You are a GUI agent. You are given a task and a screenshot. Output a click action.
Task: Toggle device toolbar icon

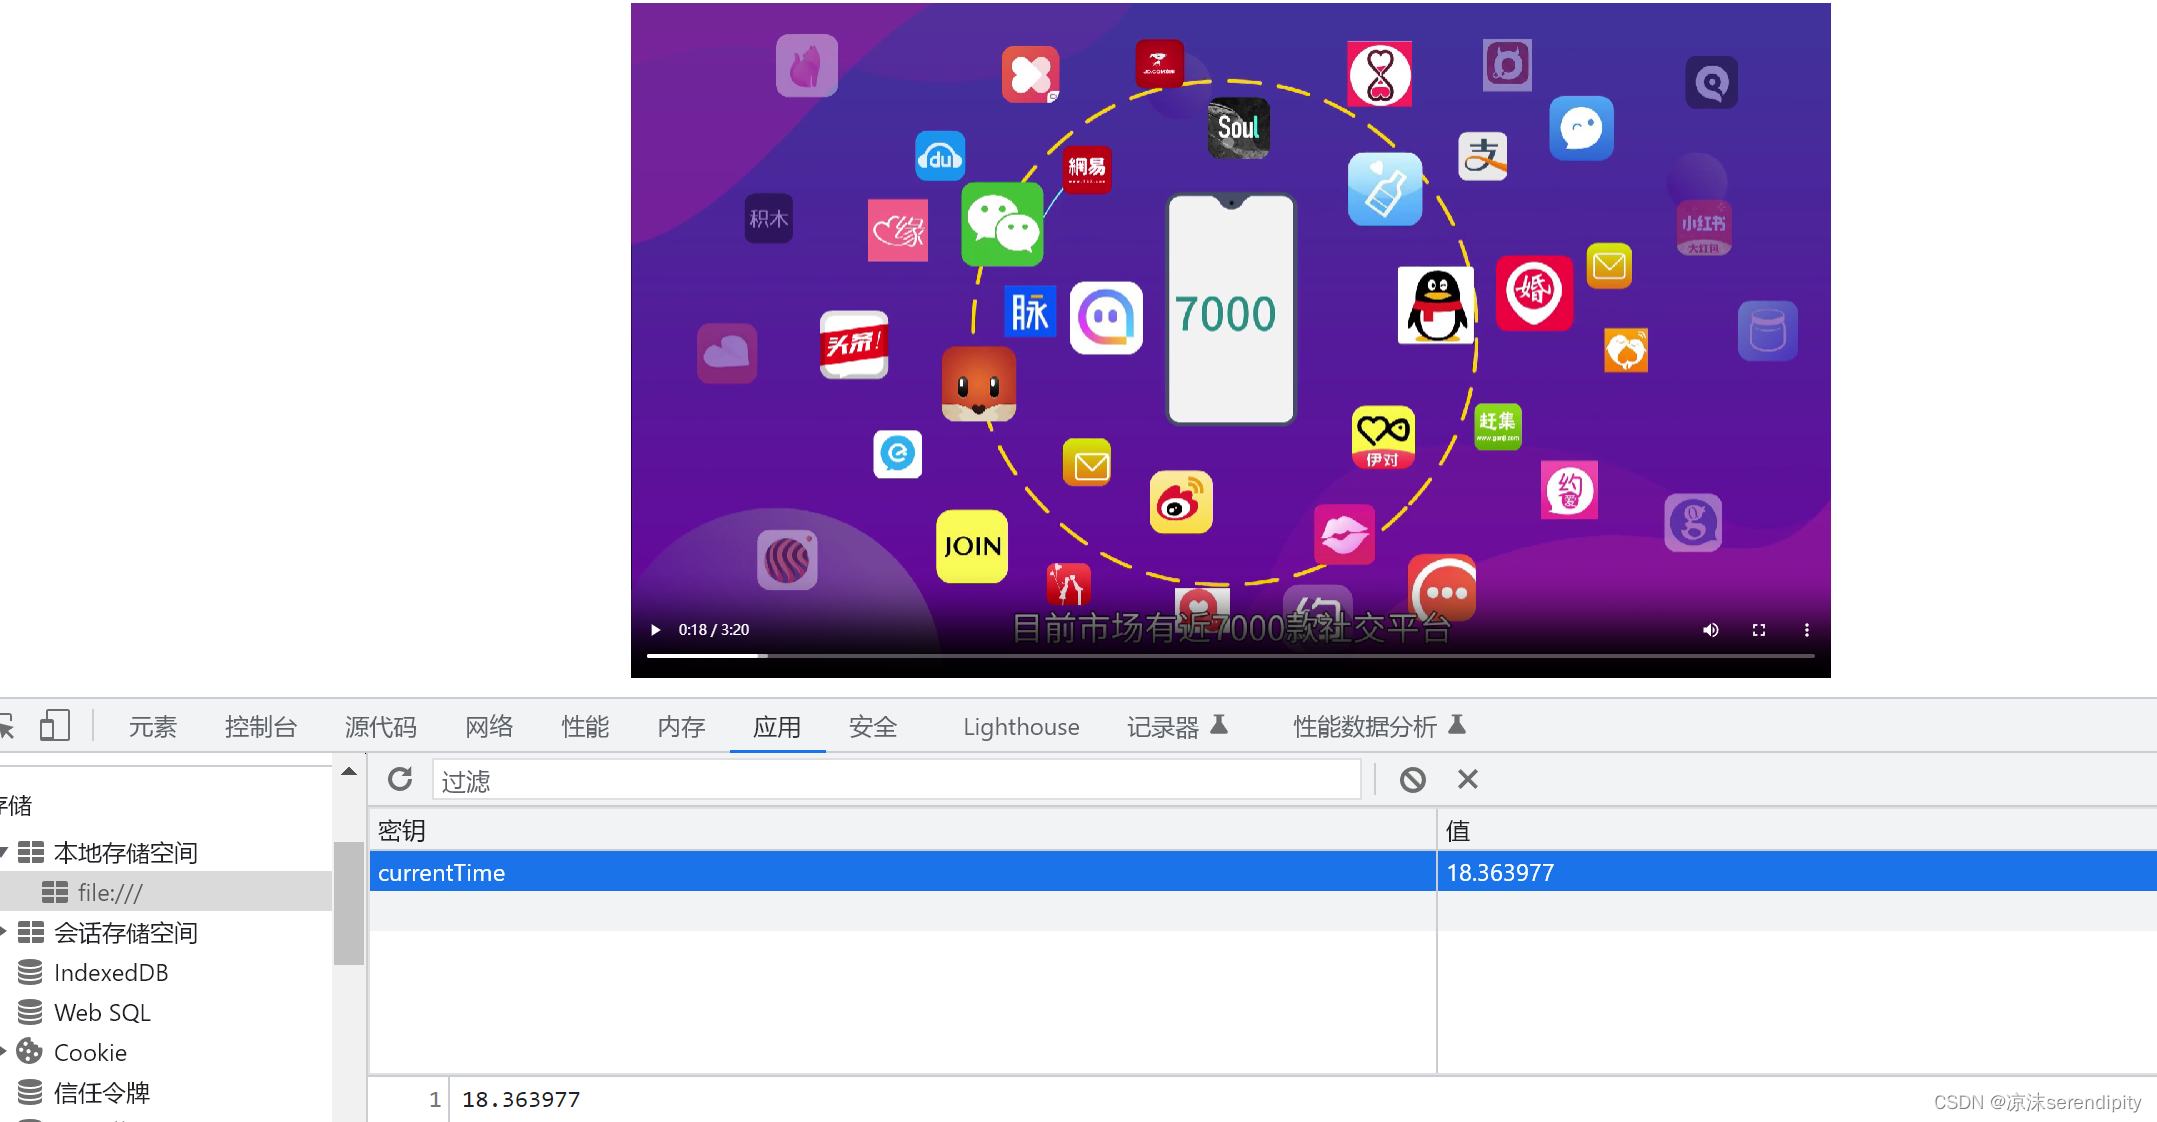[55, 726]
